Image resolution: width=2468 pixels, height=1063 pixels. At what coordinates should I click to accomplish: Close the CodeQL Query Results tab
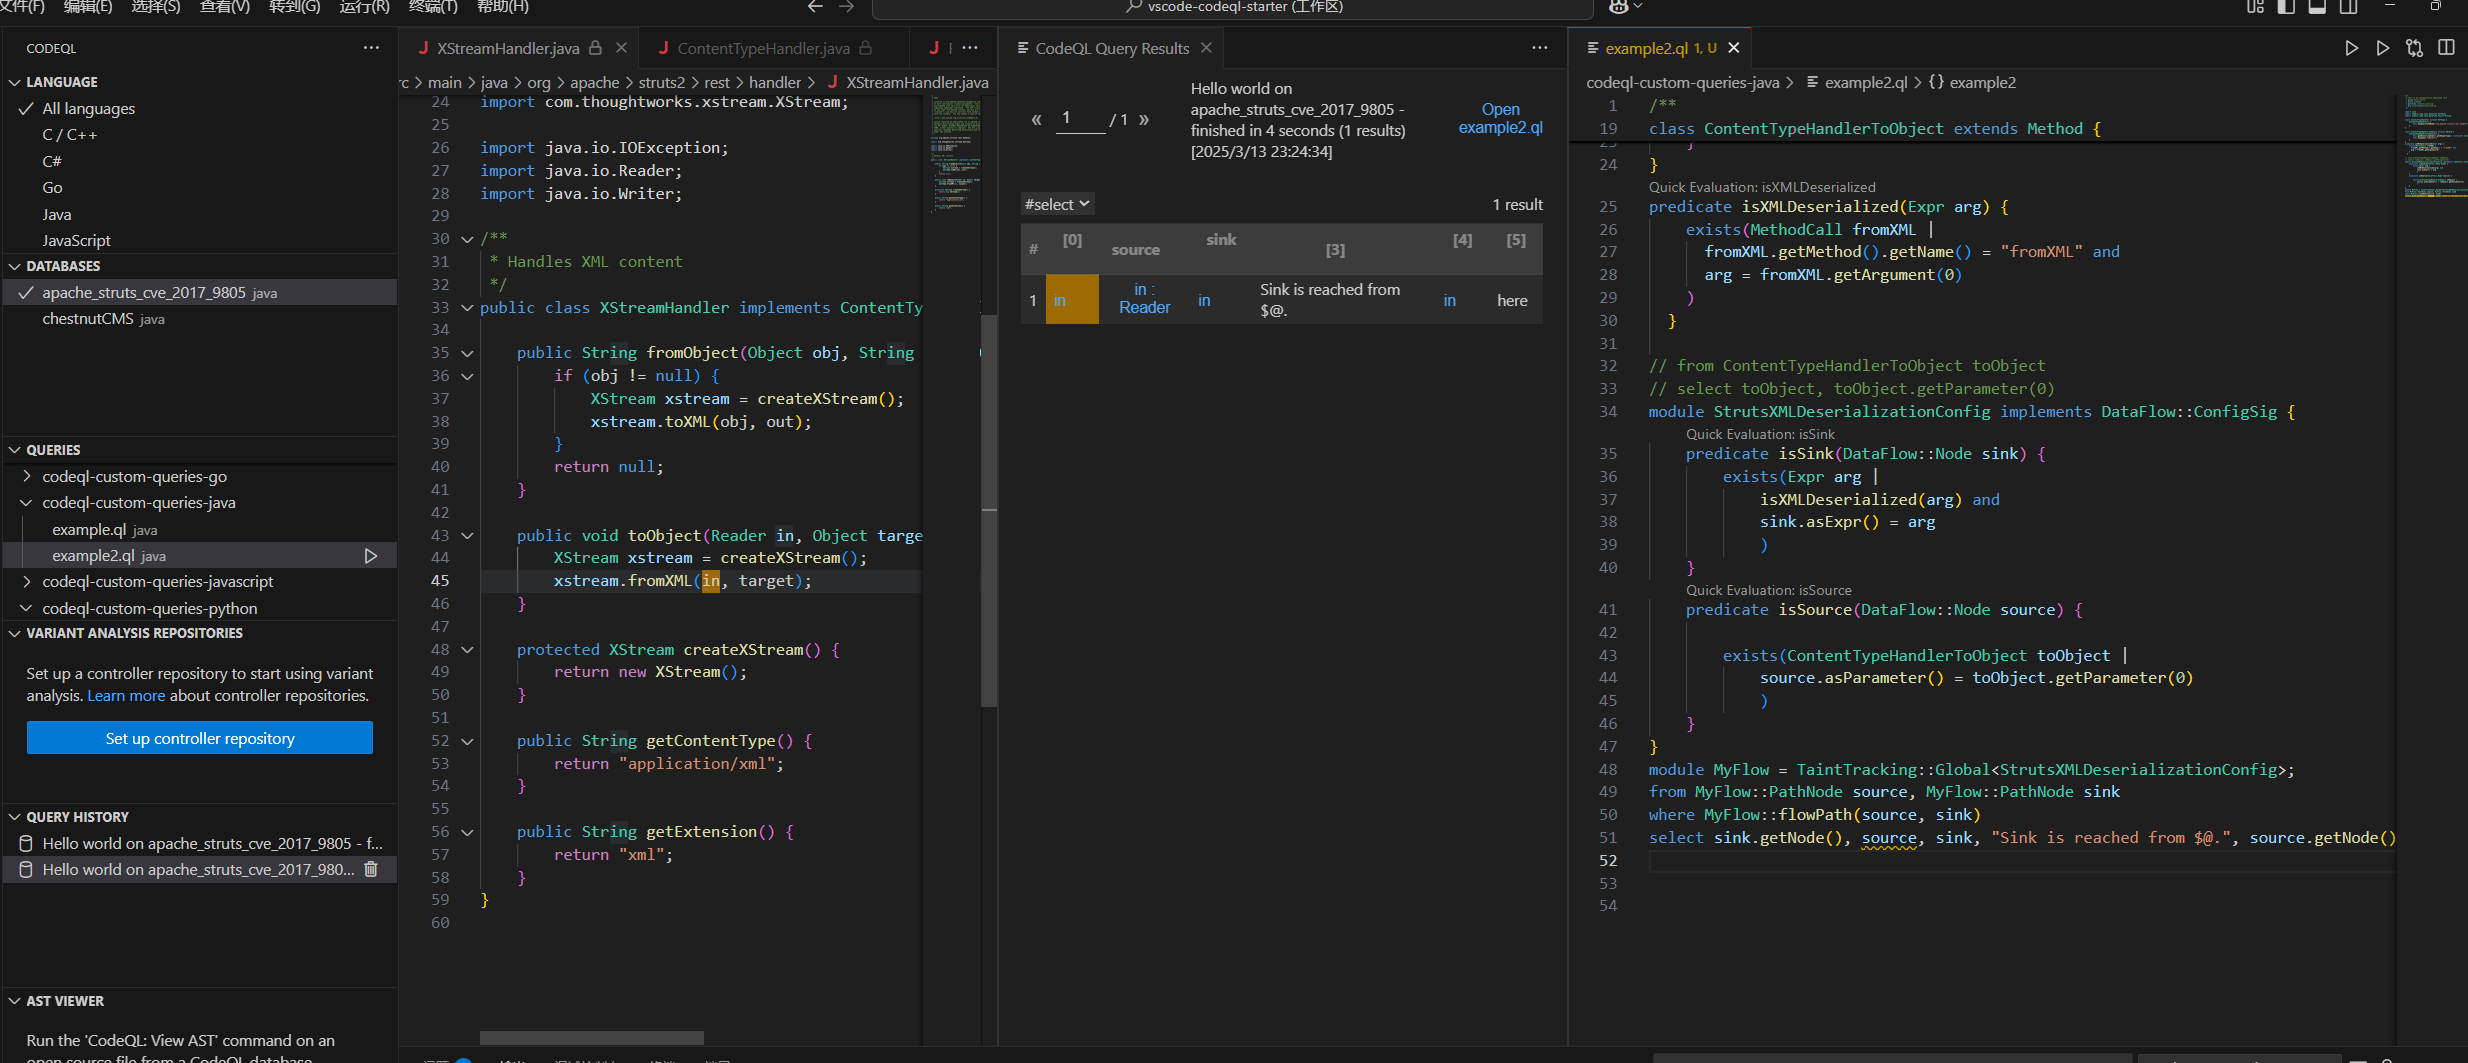pyautogui.click(x=1206, y=48)
